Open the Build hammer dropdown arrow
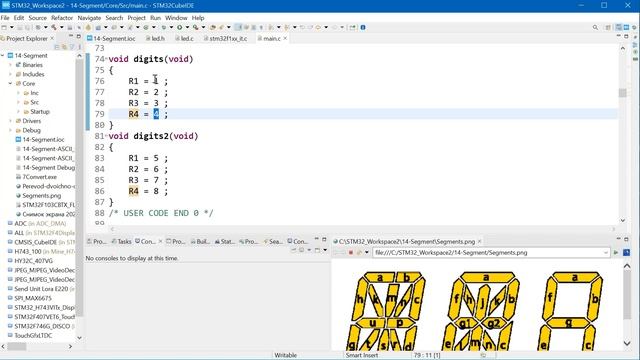 62,27
